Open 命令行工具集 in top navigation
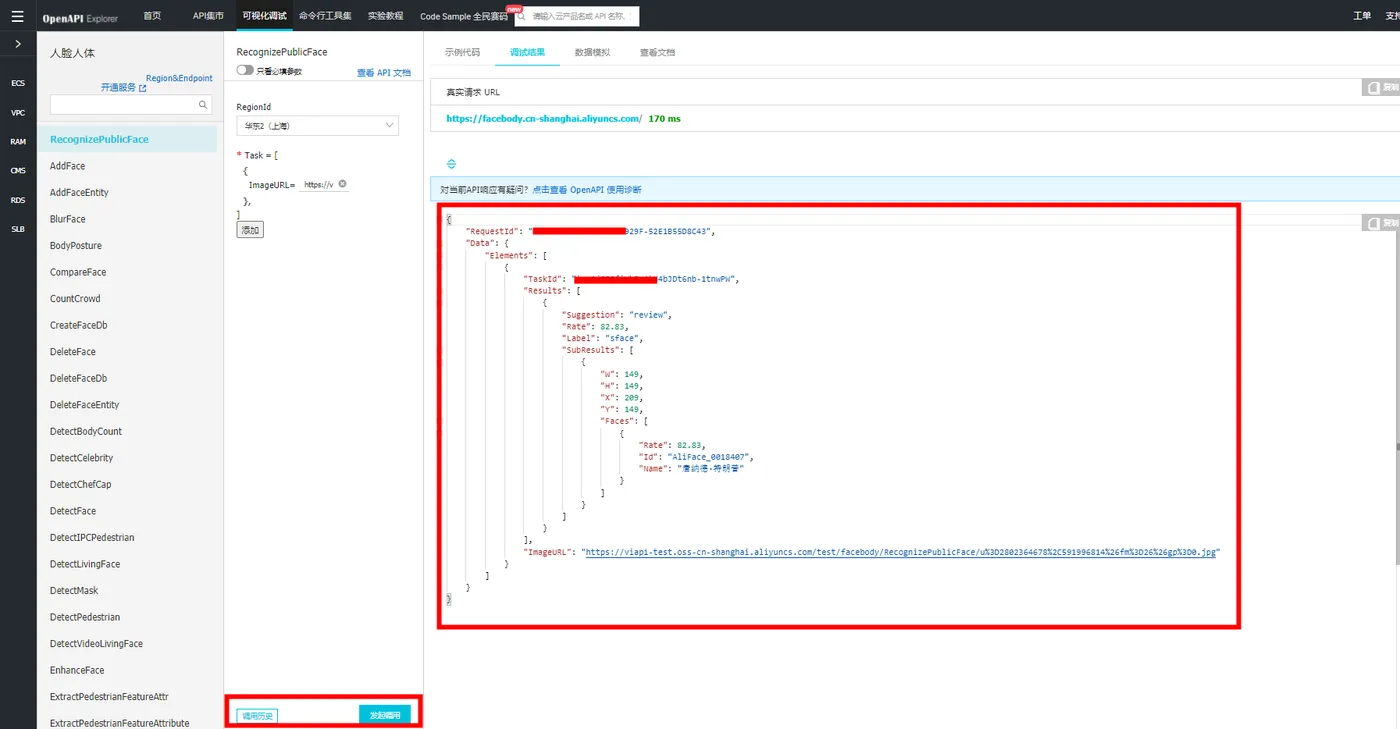 325,16
